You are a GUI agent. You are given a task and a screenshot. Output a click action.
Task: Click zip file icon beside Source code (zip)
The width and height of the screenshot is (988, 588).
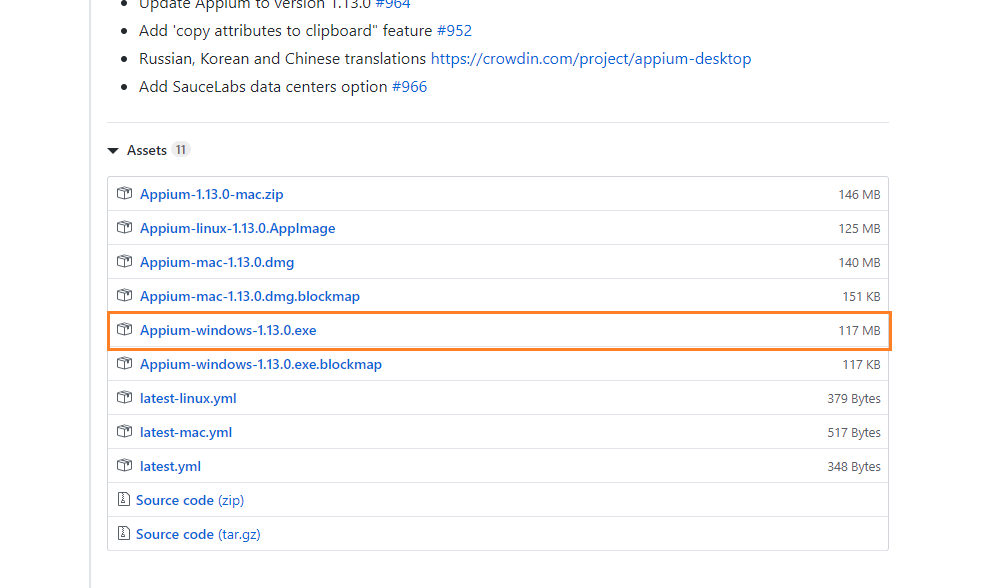124,500
